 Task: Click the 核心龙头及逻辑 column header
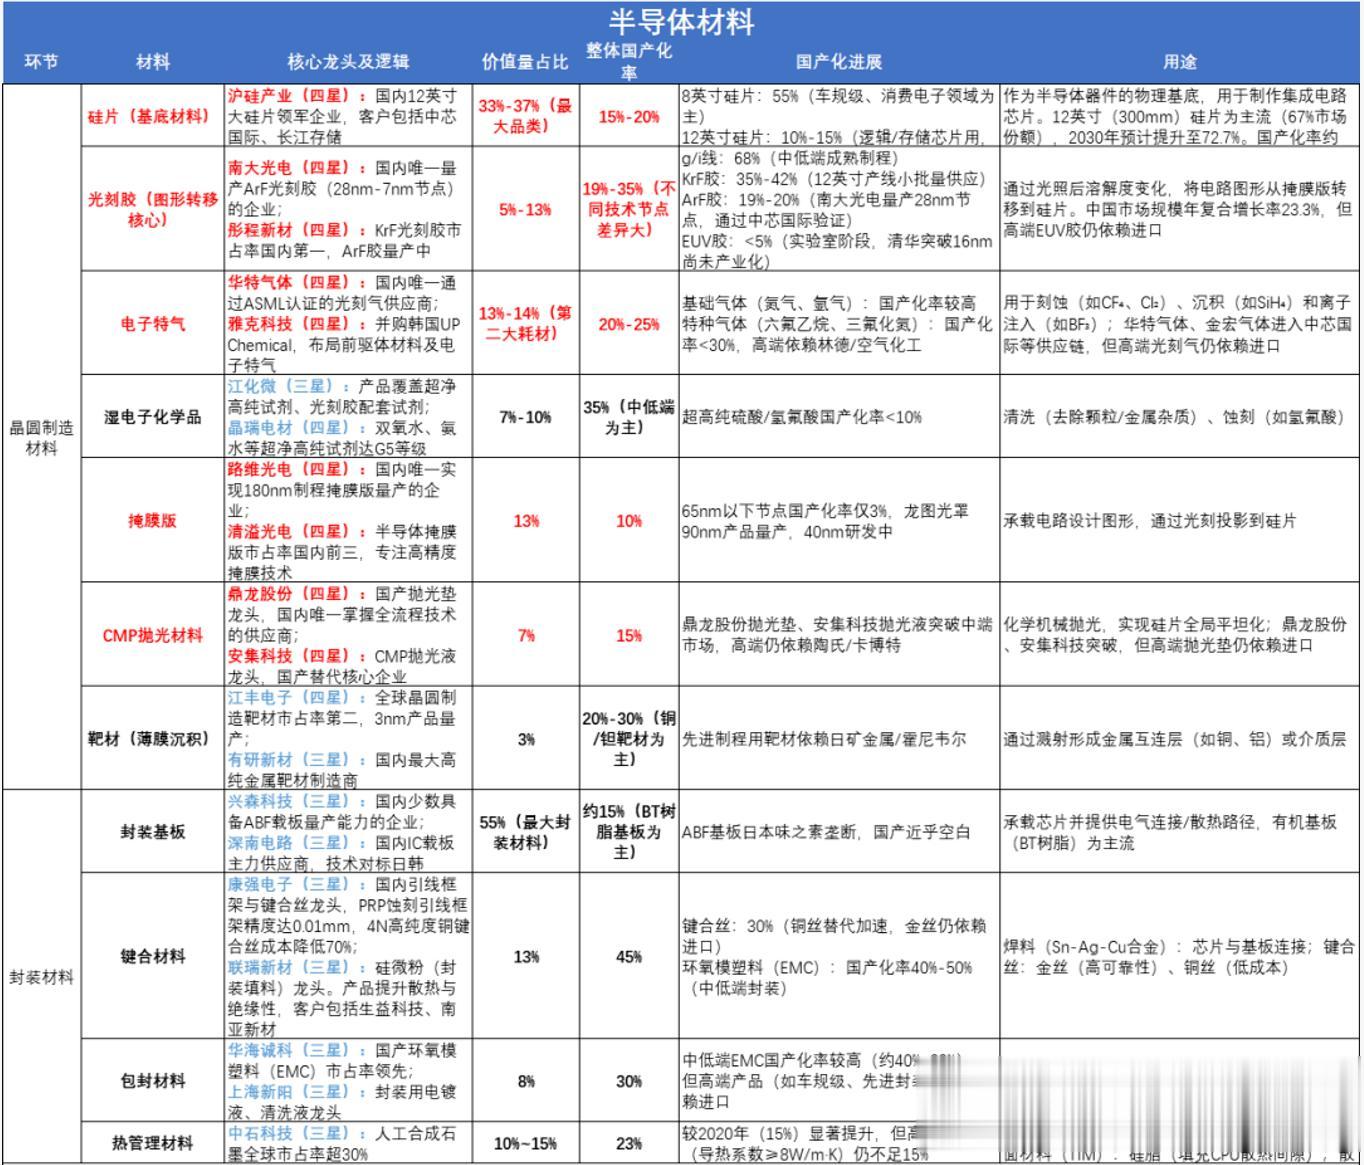349,62
